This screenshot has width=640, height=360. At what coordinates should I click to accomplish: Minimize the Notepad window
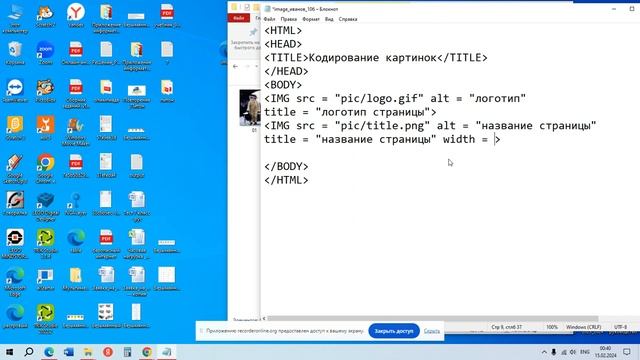click(614, 9)
